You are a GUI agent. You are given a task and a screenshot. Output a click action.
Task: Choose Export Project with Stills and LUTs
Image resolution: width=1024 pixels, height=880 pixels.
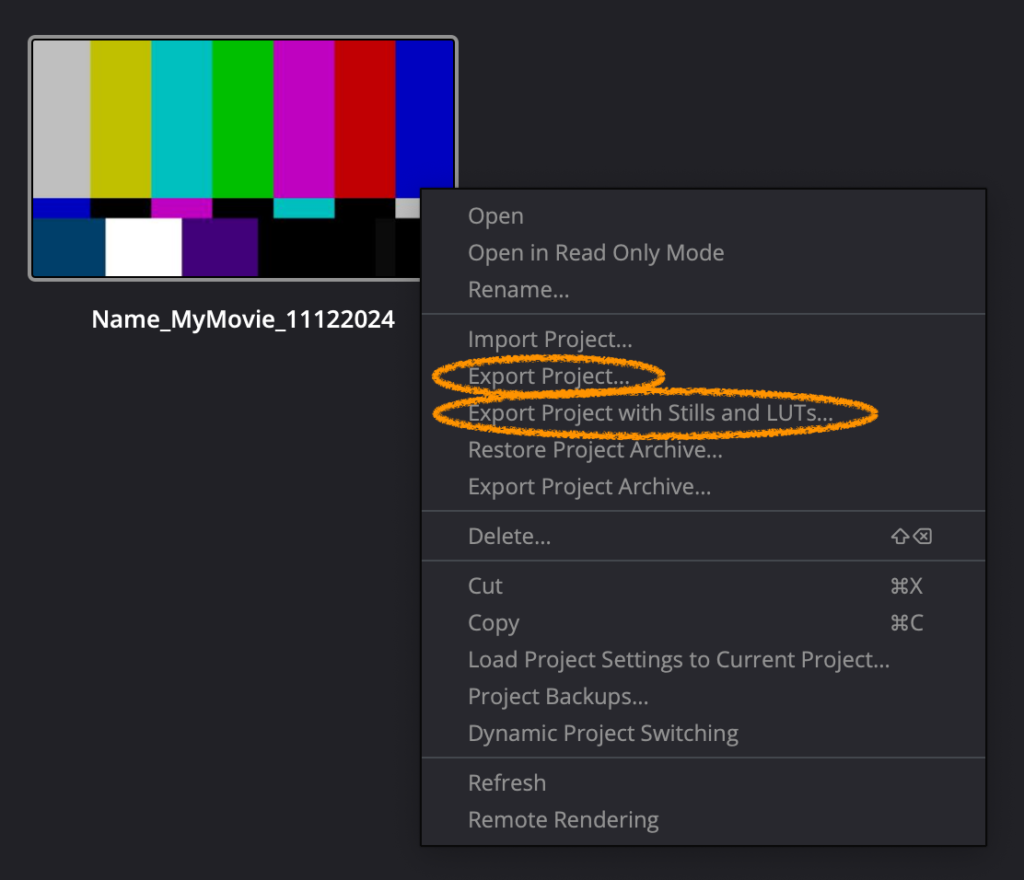(x=650, y=413)
